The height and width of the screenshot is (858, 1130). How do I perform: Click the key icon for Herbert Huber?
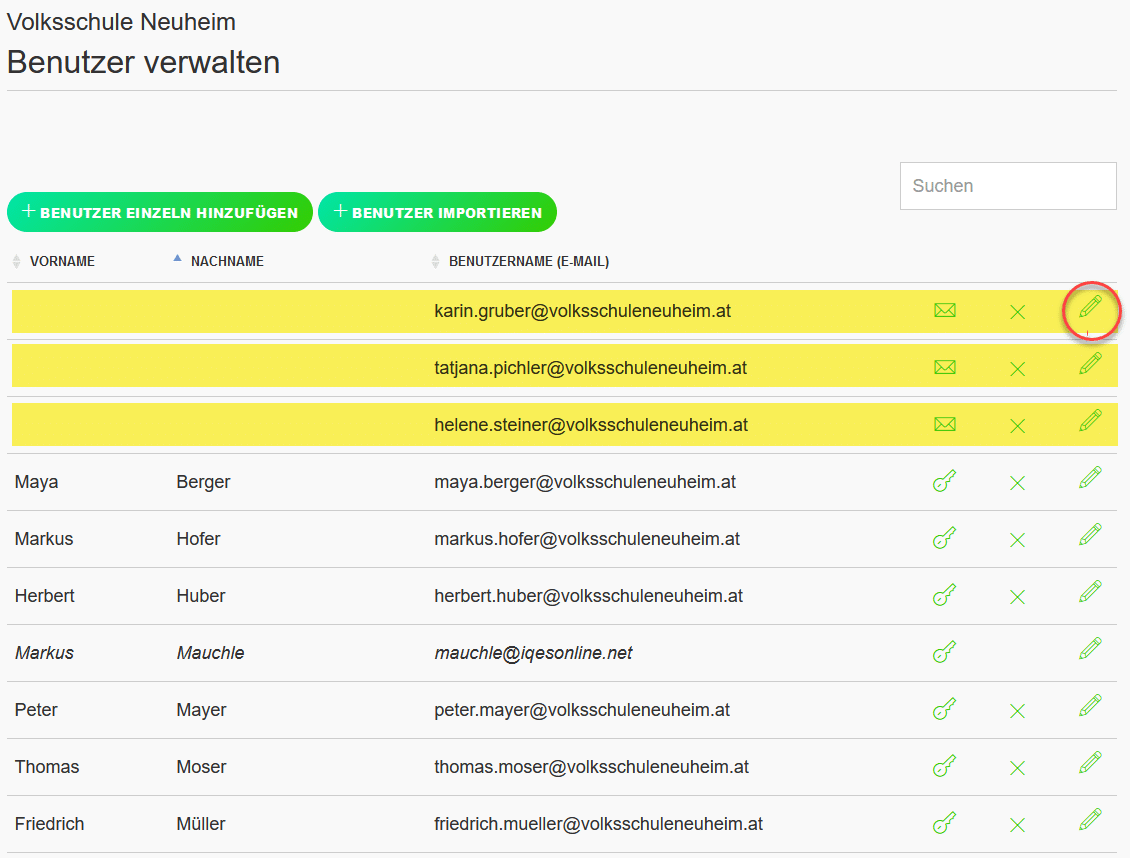(945, 595)
